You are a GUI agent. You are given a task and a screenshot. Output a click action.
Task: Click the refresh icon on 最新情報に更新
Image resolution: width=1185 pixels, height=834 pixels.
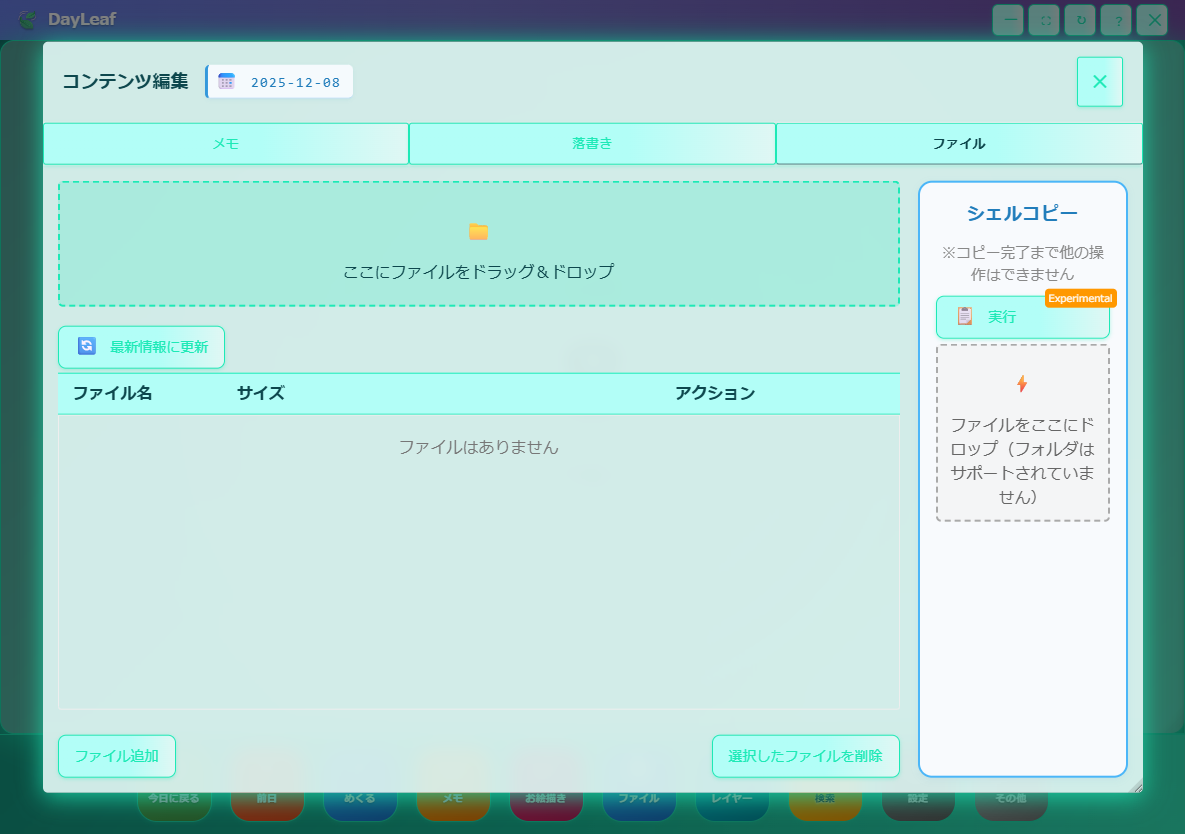tap(87, 346)
